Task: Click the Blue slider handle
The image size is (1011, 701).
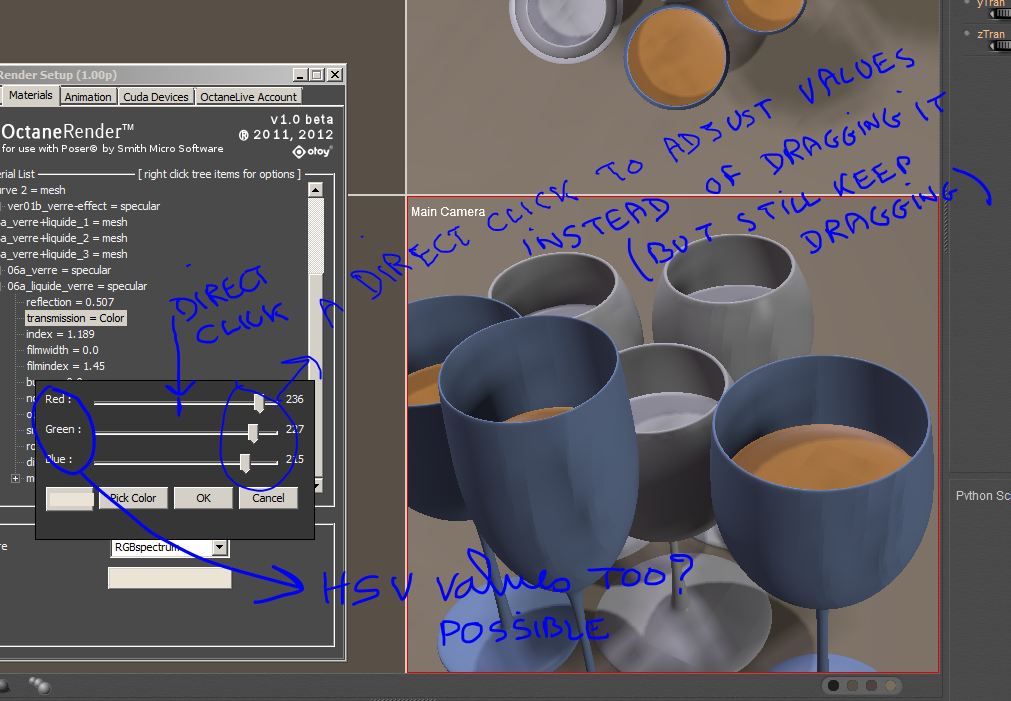Action: tap(244, 463)
